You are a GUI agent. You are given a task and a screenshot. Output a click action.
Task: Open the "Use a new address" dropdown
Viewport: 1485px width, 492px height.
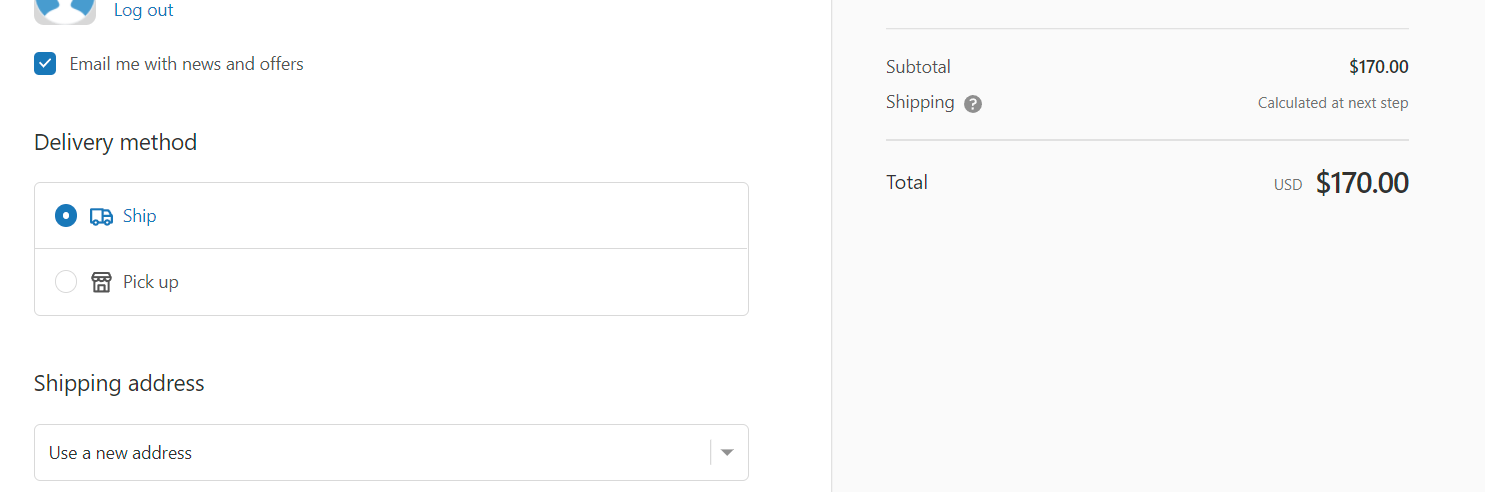coord(370,453)
